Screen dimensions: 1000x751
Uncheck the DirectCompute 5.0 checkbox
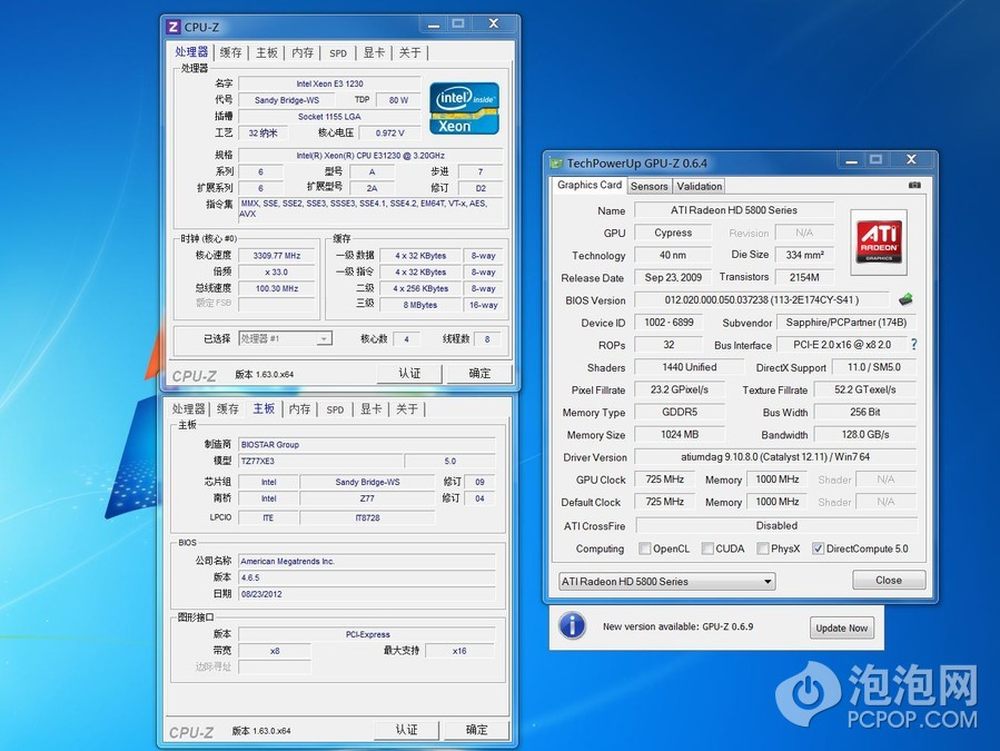(818, 548)
